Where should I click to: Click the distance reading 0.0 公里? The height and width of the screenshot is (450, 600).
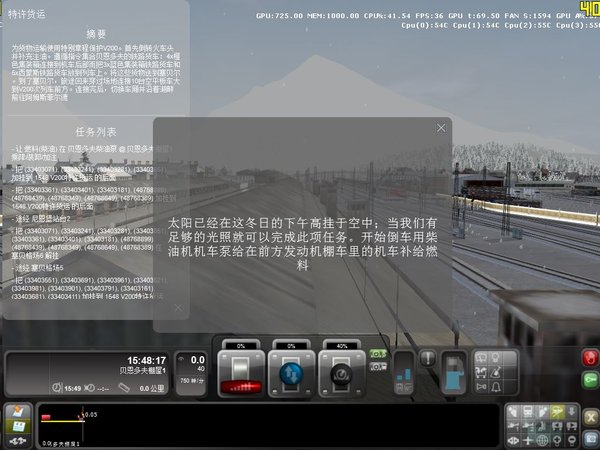tap(152, 388)
